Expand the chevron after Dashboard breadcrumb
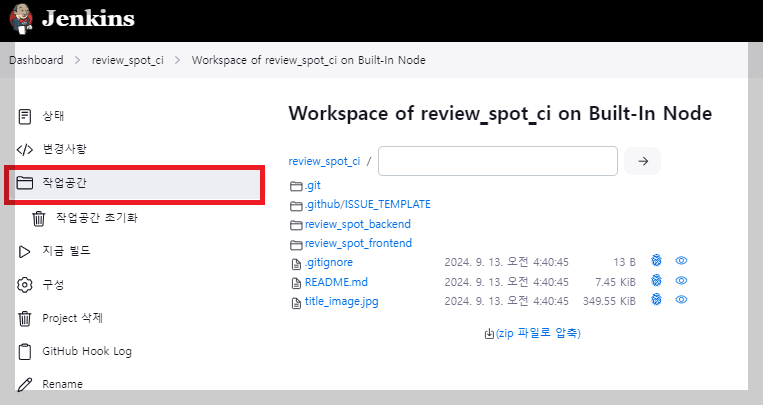Image resolution: width=763 pixels, height=405 pixels. 77,60
